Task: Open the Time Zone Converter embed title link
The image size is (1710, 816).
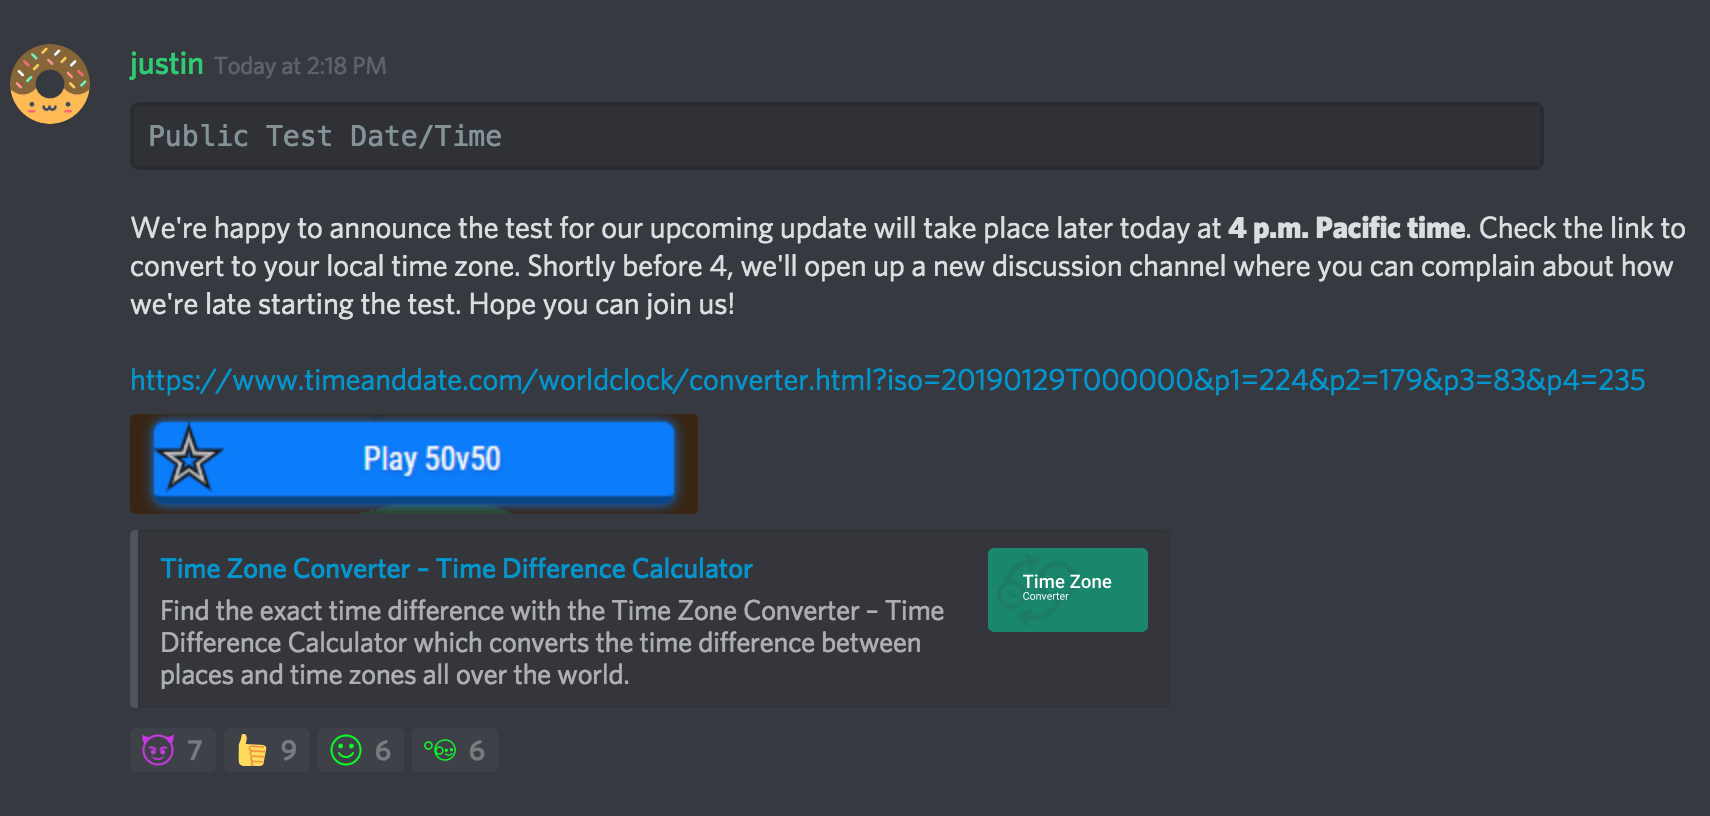Action: [456, 568]
